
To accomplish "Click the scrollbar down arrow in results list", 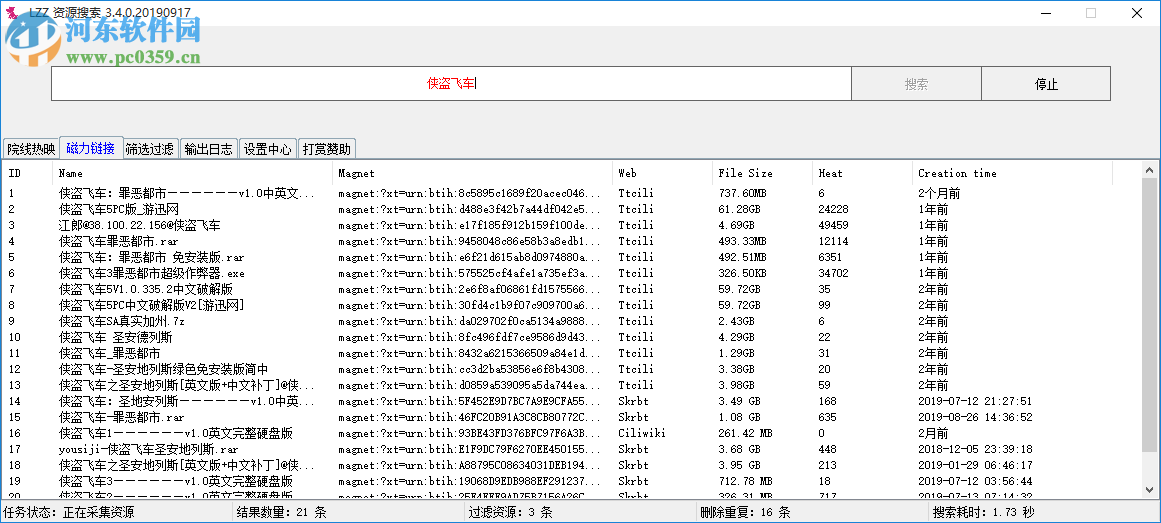I will click(x=1151, y=489).
